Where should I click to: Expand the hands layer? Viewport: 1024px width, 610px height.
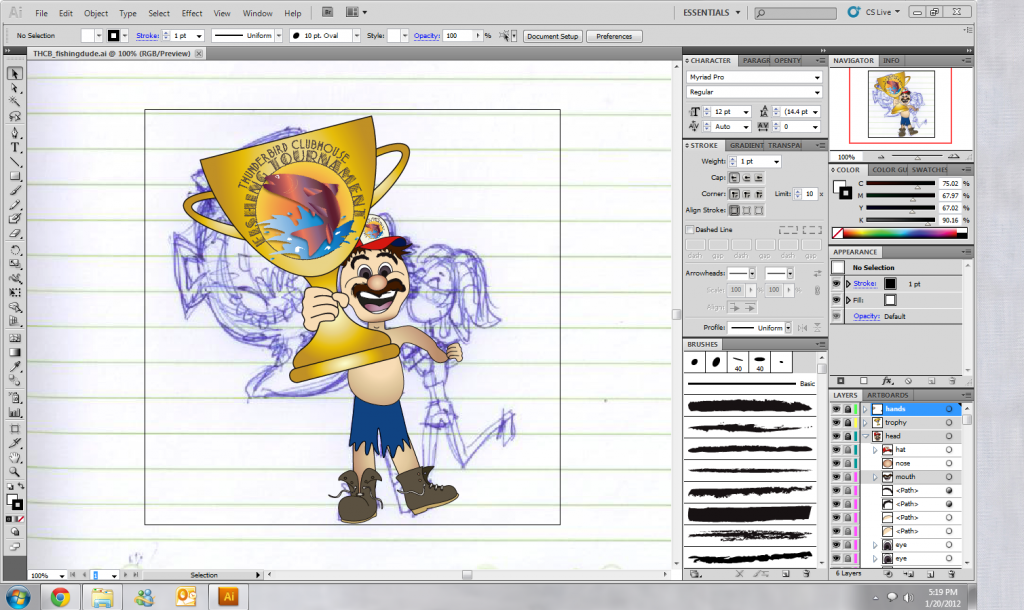pos(865,409)
